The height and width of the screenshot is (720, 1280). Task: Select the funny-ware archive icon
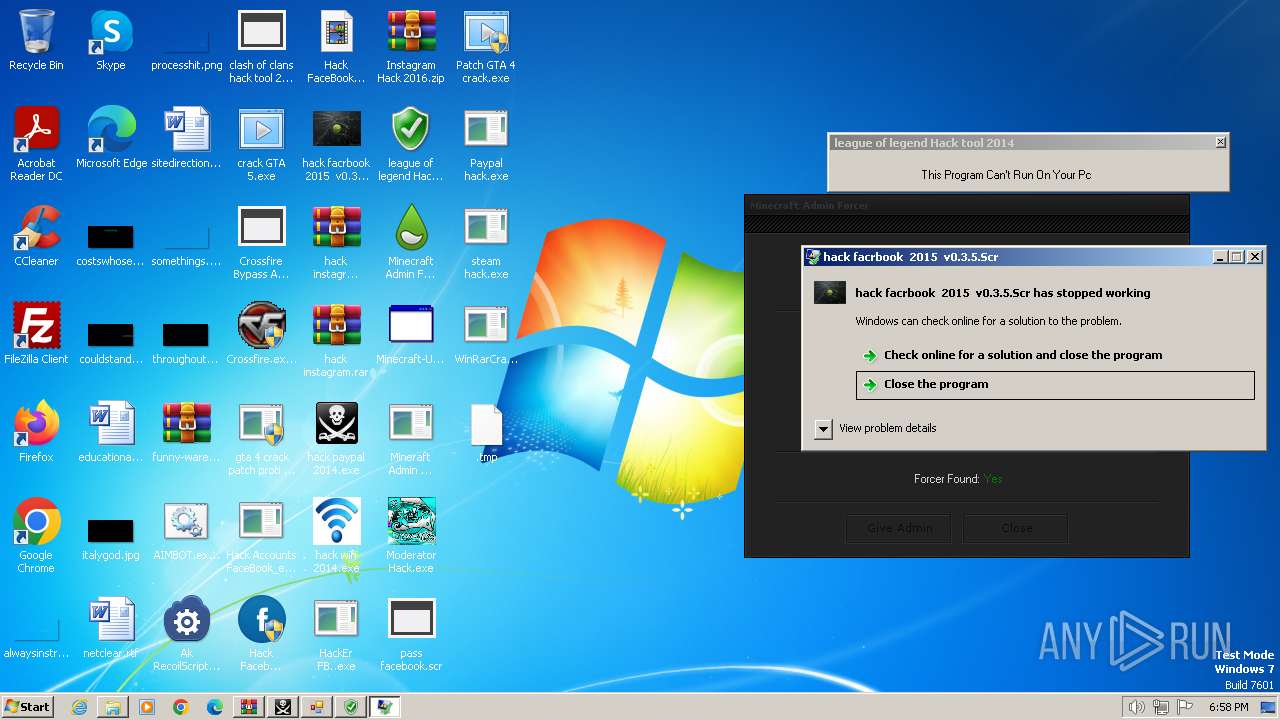click(186, 432)
